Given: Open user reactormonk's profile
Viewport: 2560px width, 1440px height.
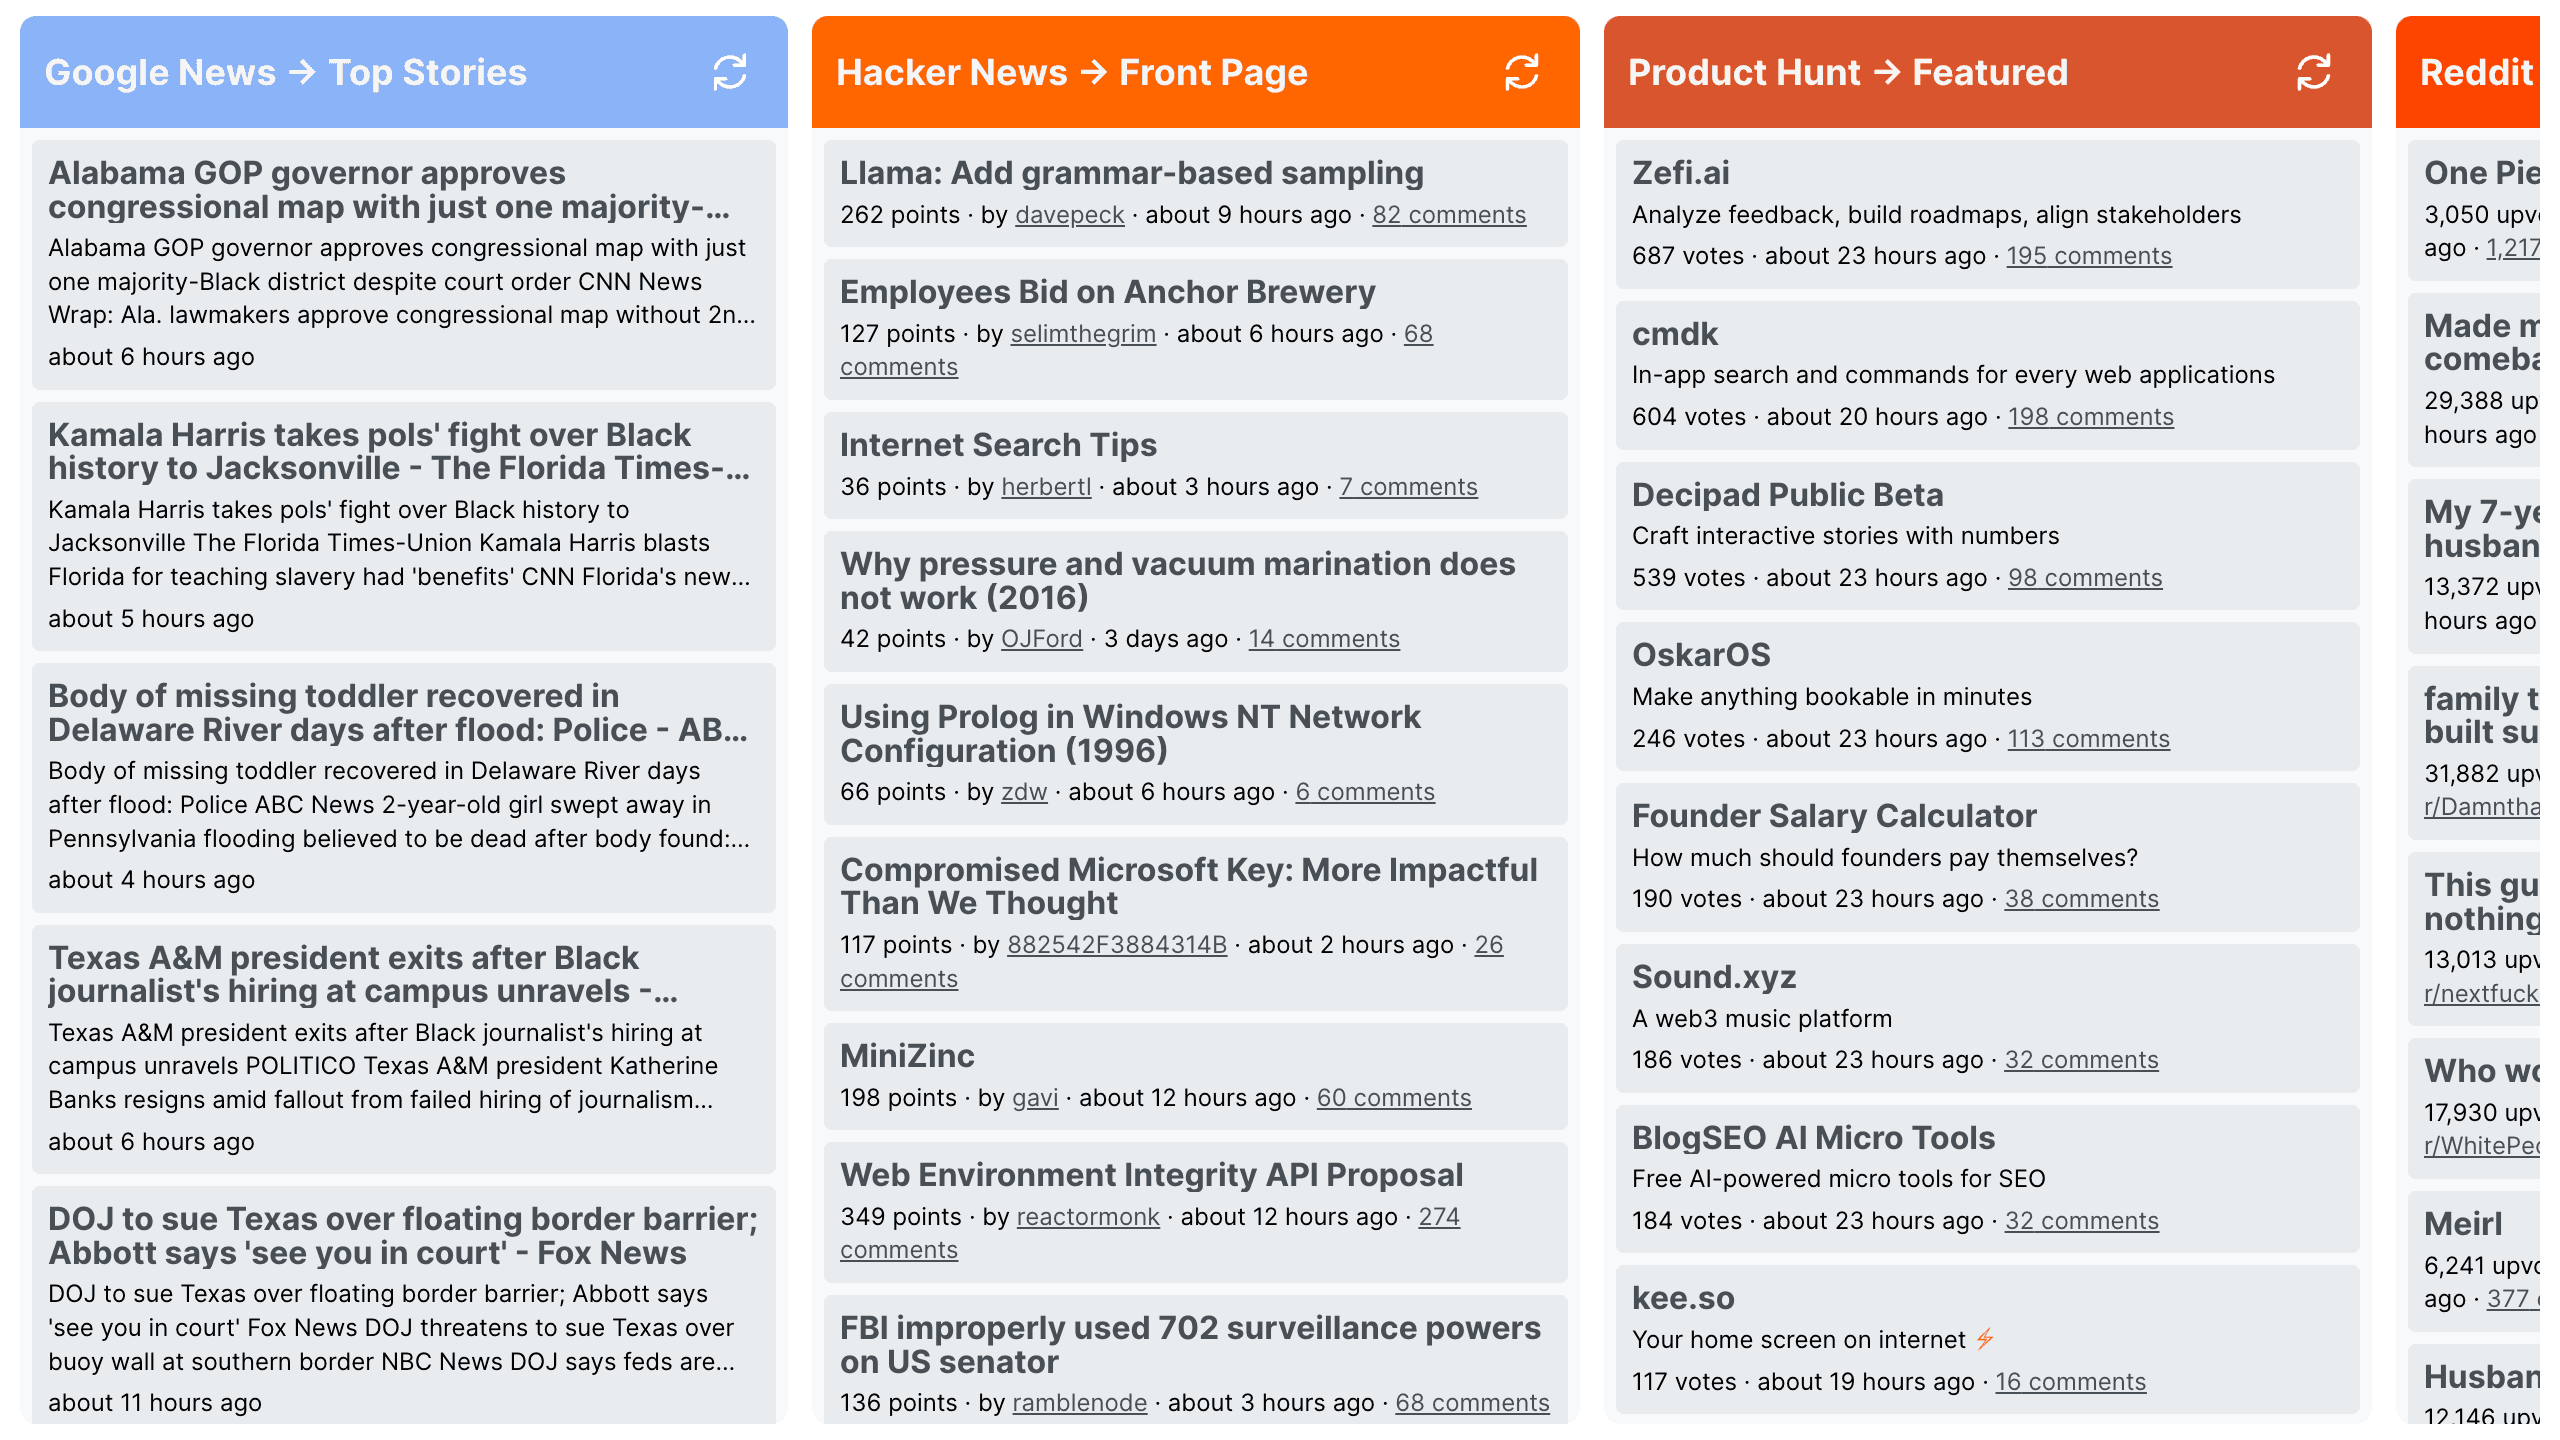Looking at the screenshot, I should click(1088, 1217).
